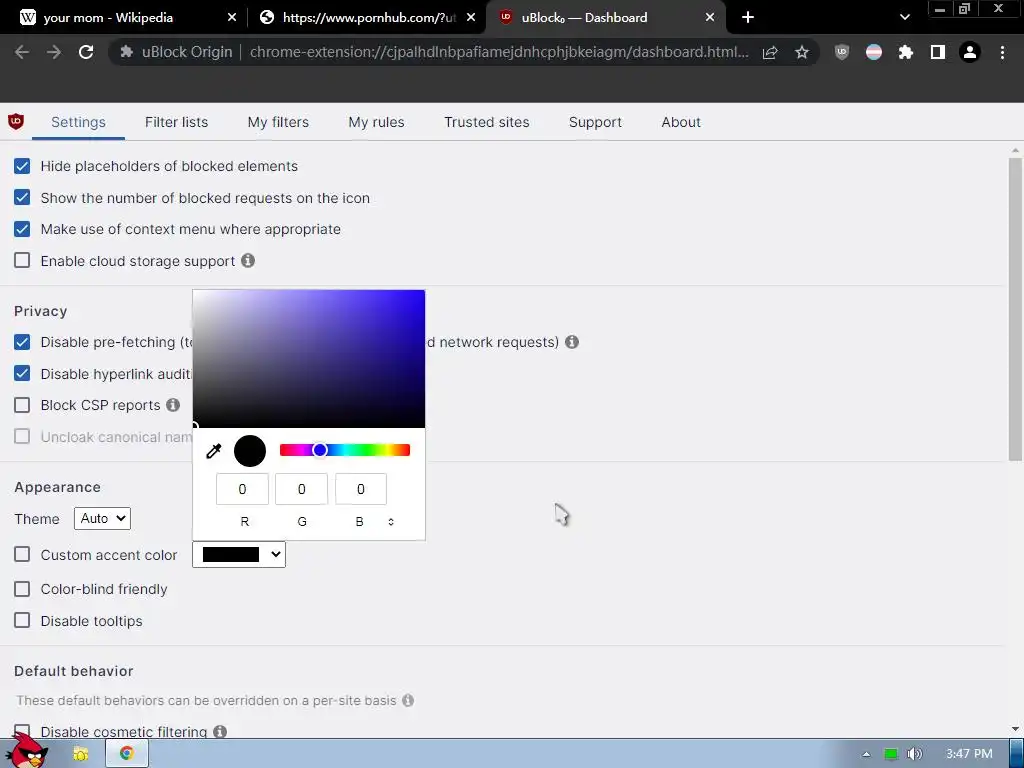The width and height of the screenshot is (1024, 768).
Task: Enable Block CSP reports checkbox
Action: click(x=22, y=405)
